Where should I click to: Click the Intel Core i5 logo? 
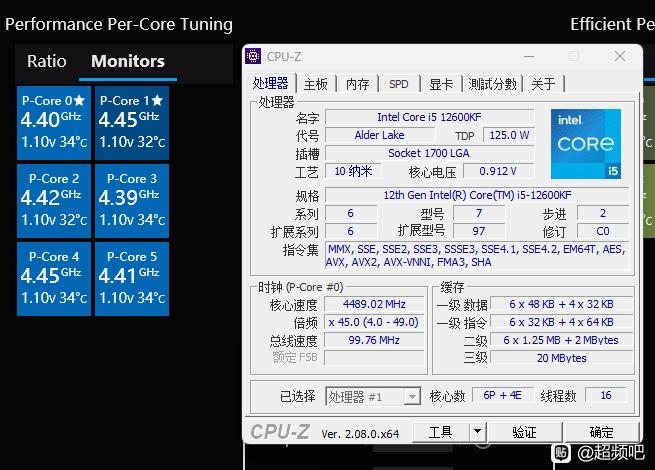[x=586, y=144]
